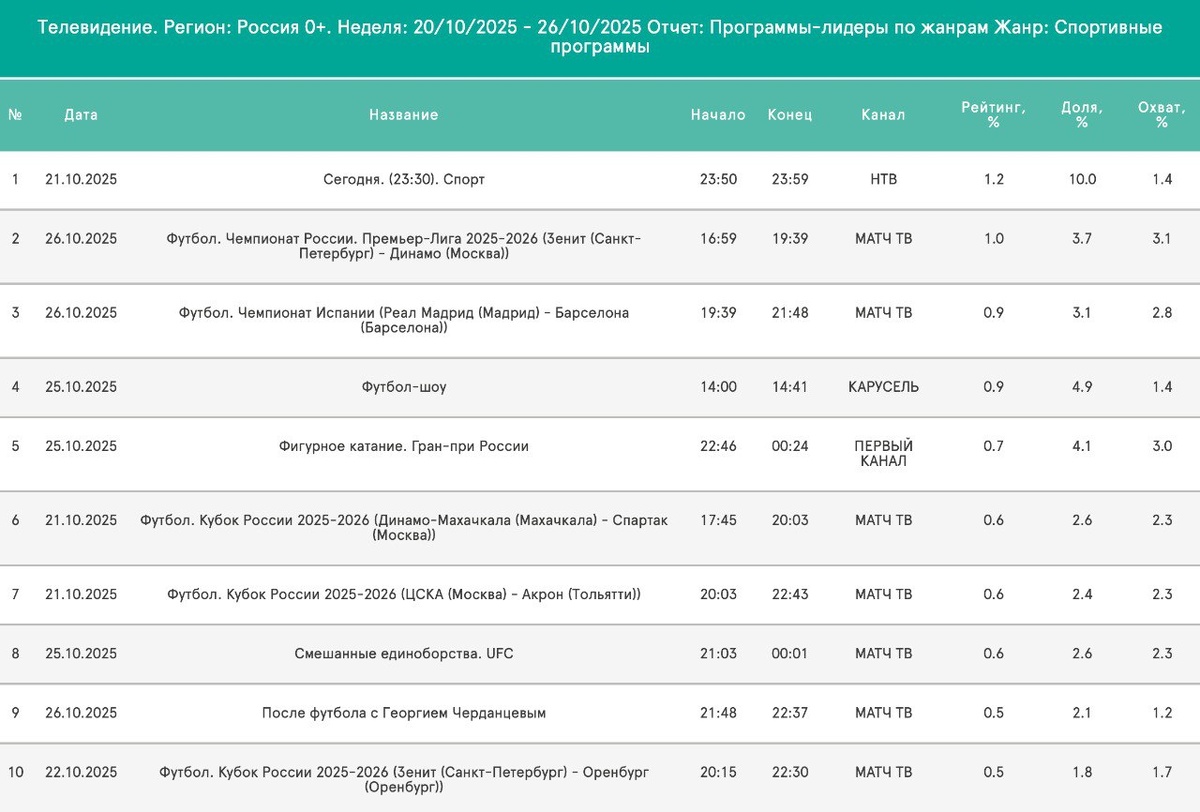
Task: Click end time "00:24" of Фигурное катание
Action: click(790, 447)
